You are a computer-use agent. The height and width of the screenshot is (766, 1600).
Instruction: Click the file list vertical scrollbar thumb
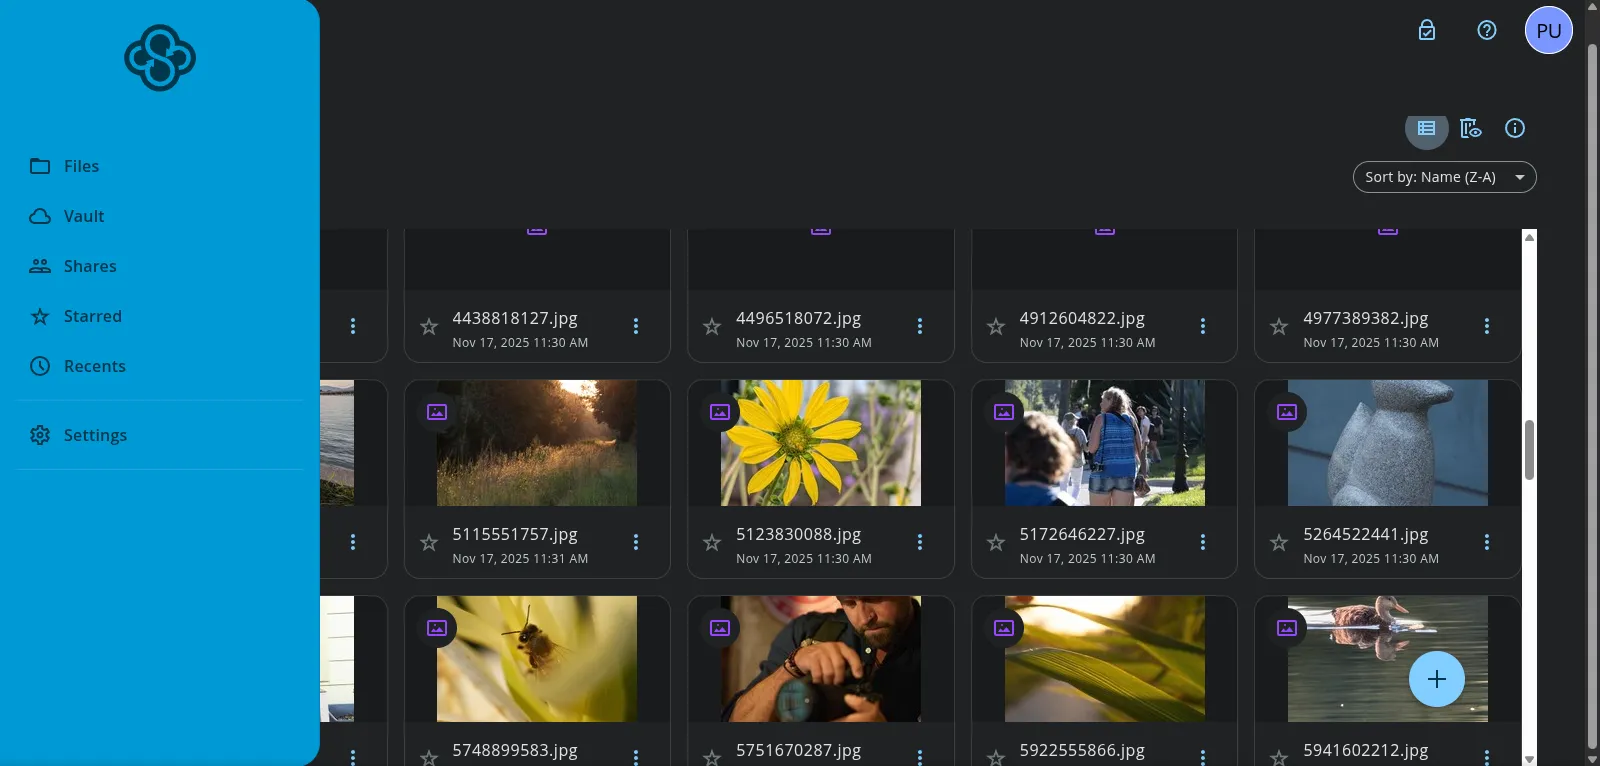[x=1529, y=450]
